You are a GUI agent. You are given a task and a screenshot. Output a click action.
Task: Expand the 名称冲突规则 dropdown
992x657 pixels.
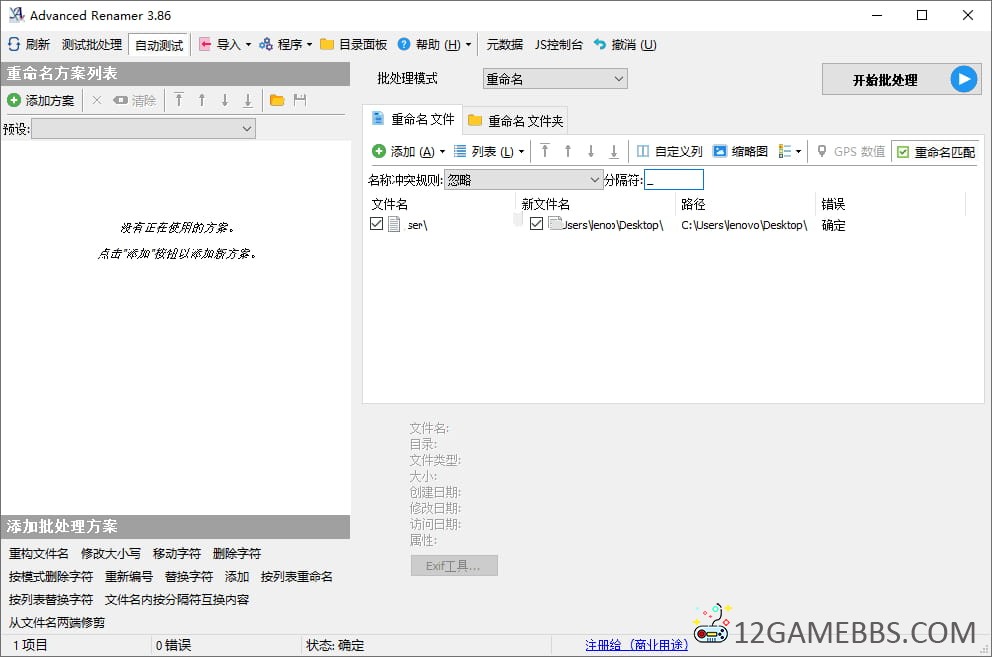click(x=522, y=180)
